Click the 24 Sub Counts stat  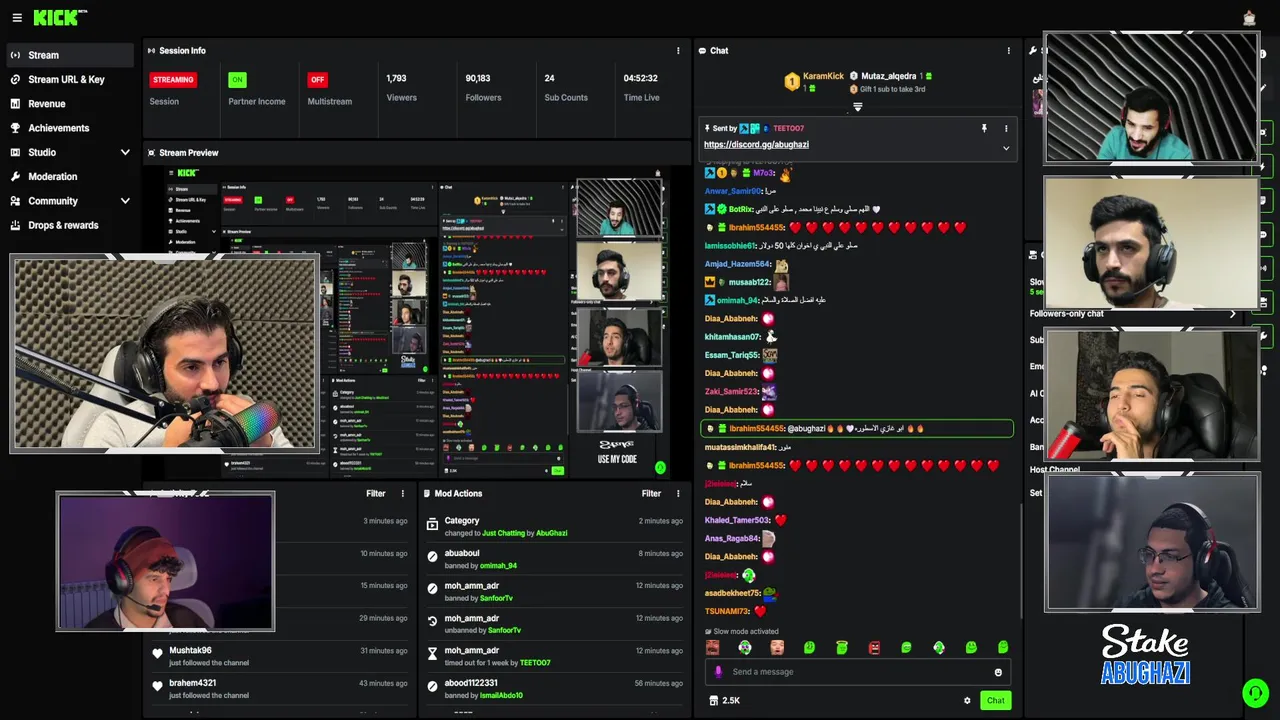coord(566,87)
